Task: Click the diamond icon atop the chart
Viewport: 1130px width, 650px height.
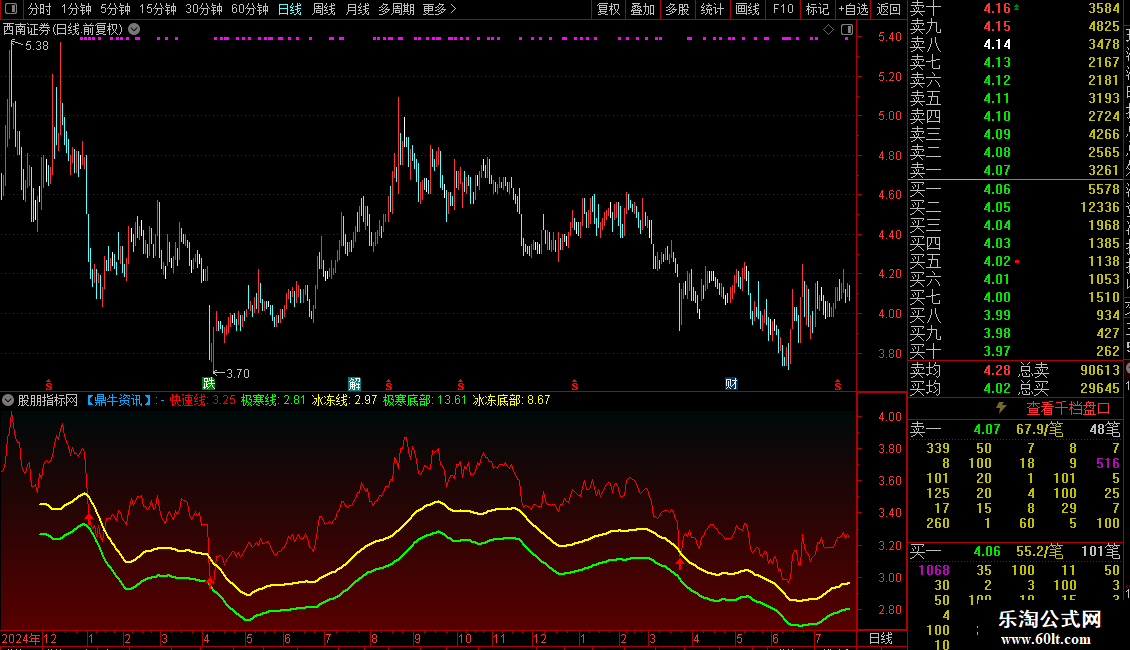Action: tap(829, 30)
